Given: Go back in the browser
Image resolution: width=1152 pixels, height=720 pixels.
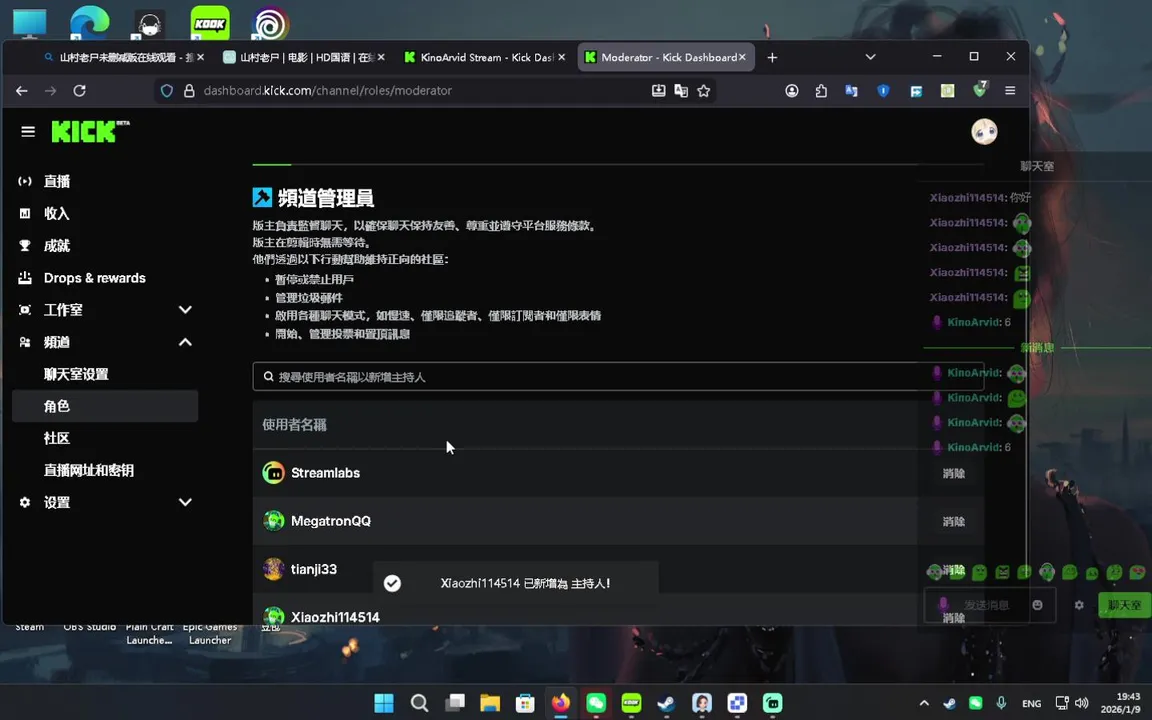Looking at the screenshot, I should pos(22,91).
